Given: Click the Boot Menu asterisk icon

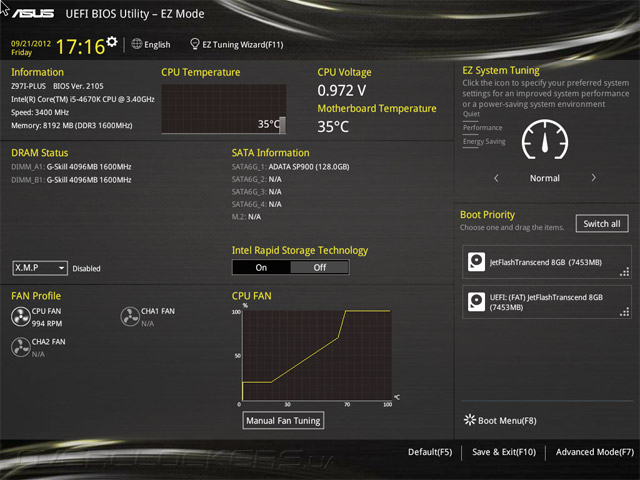Looking at the screenshot, I should (469, 420).
